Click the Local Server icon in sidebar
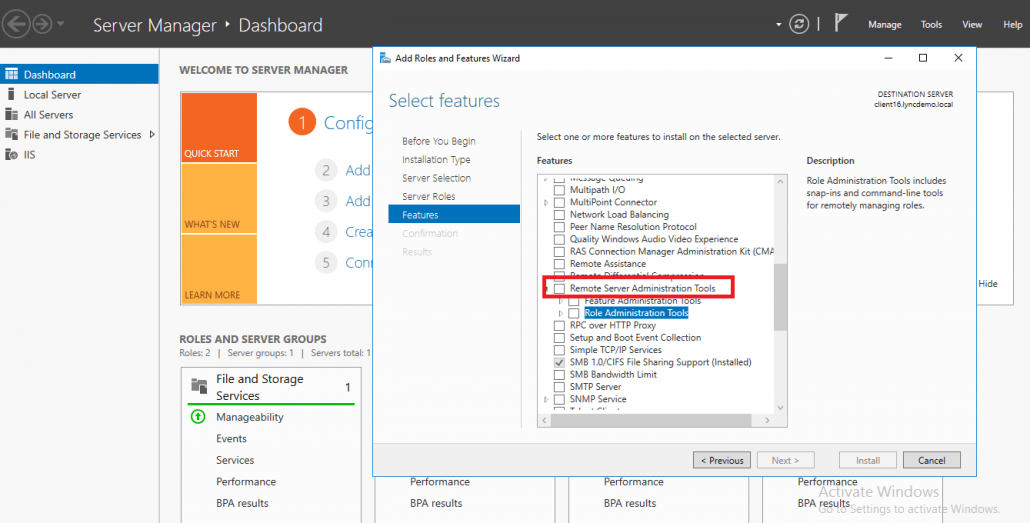 pos(11,94)
